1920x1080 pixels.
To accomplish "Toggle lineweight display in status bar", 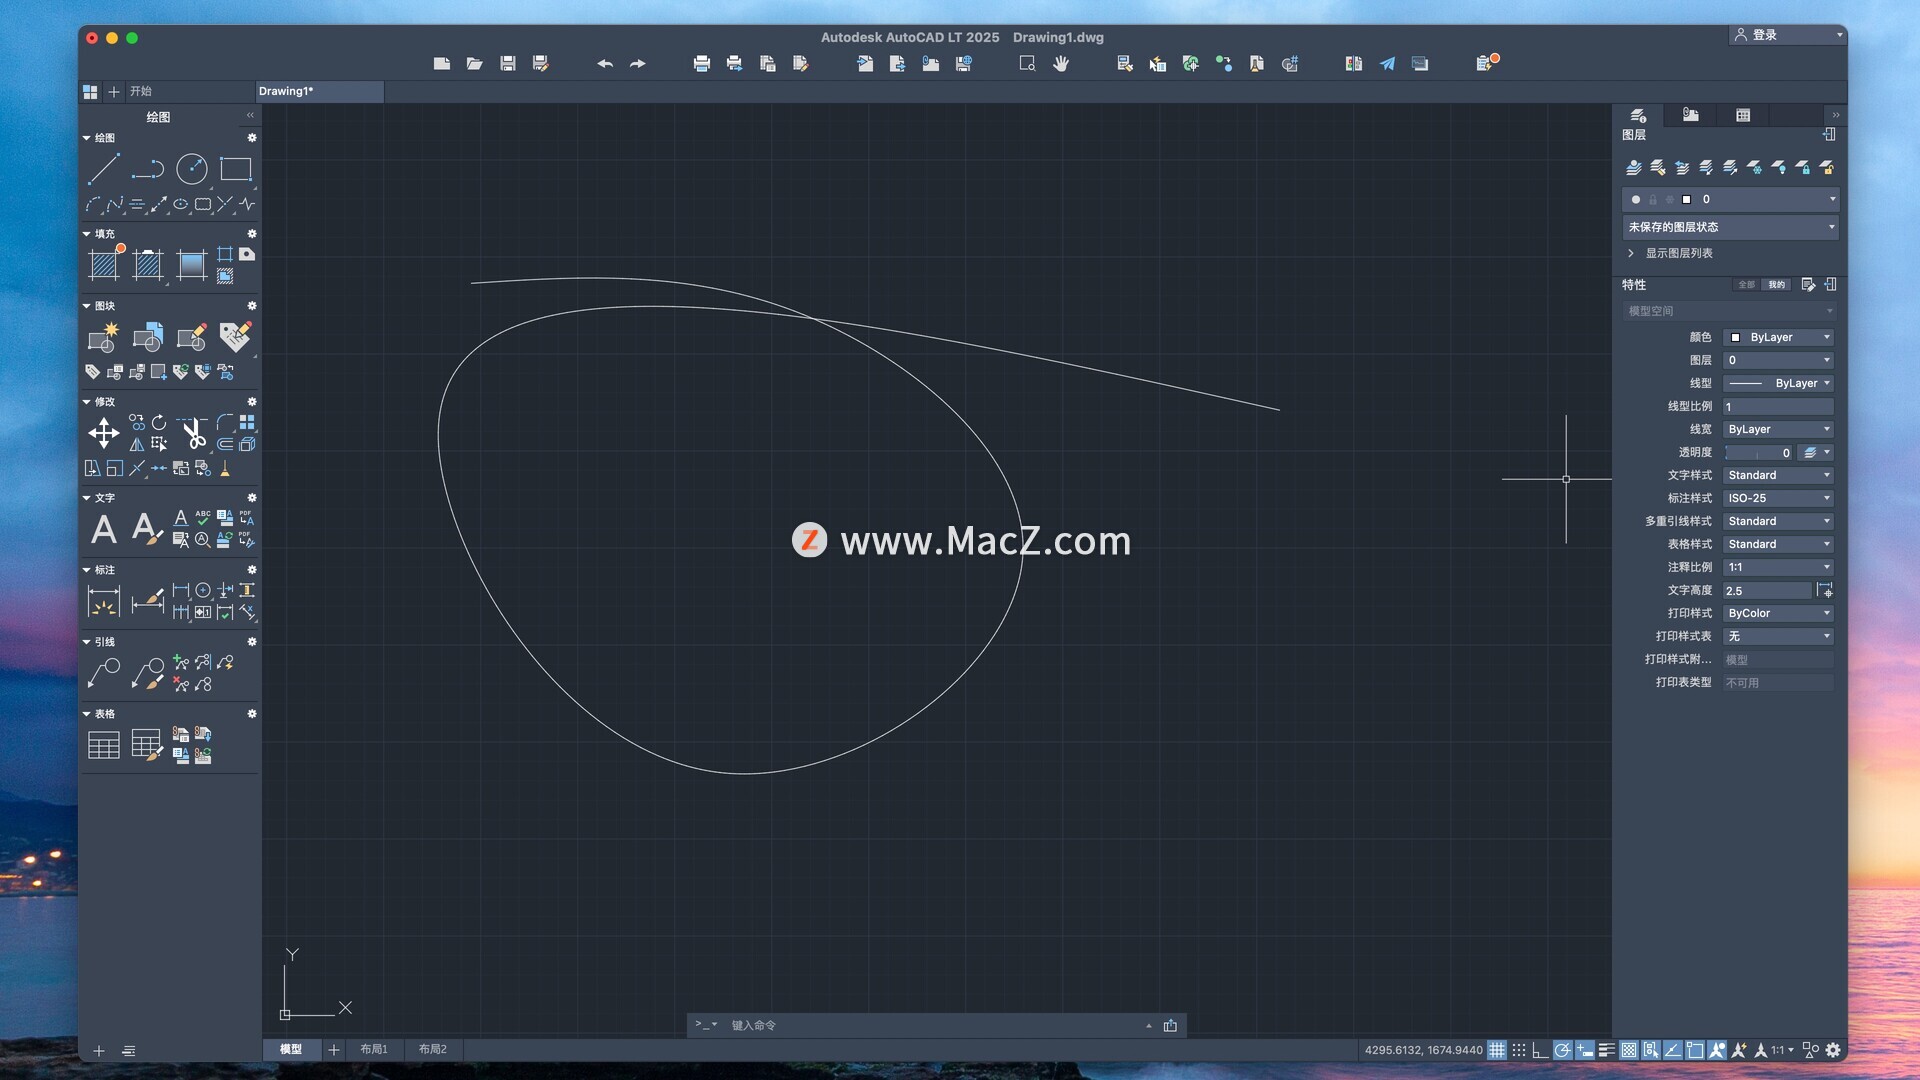I will pos(1607,1050).
